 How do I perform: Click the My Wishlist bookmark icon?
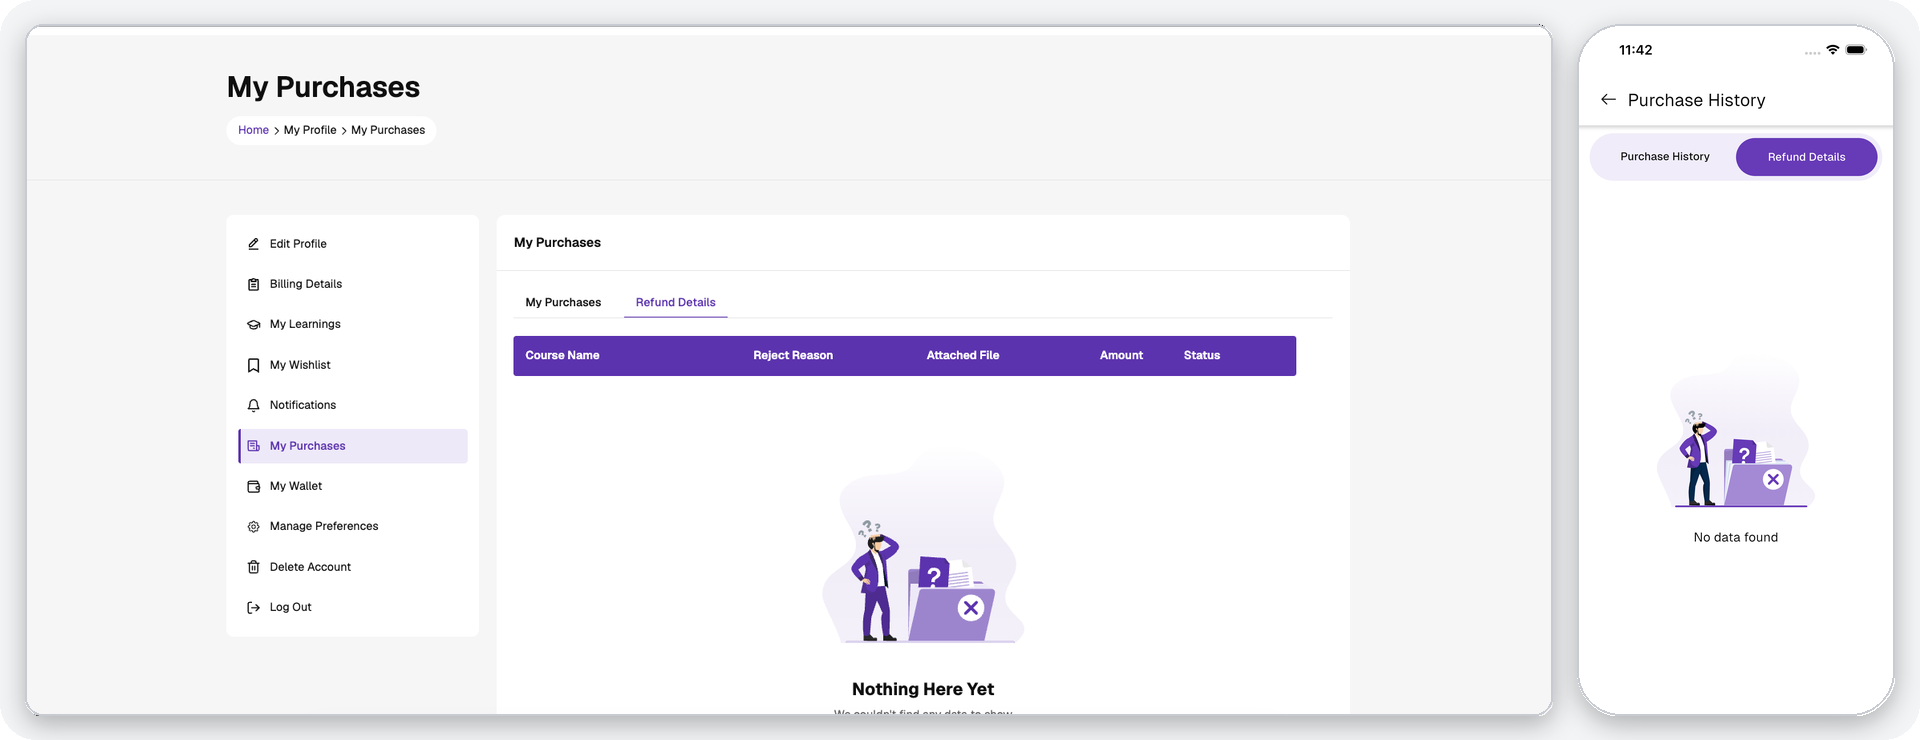[x=253, y=365]
